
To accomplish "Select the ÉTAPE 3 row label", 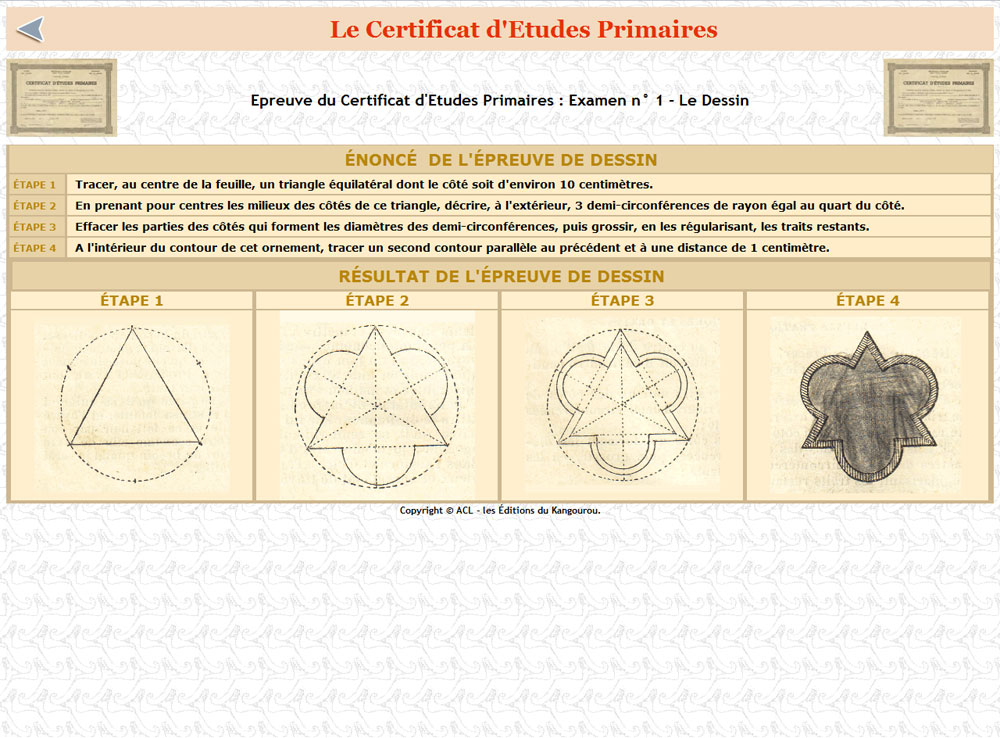I will coord(35,227).
